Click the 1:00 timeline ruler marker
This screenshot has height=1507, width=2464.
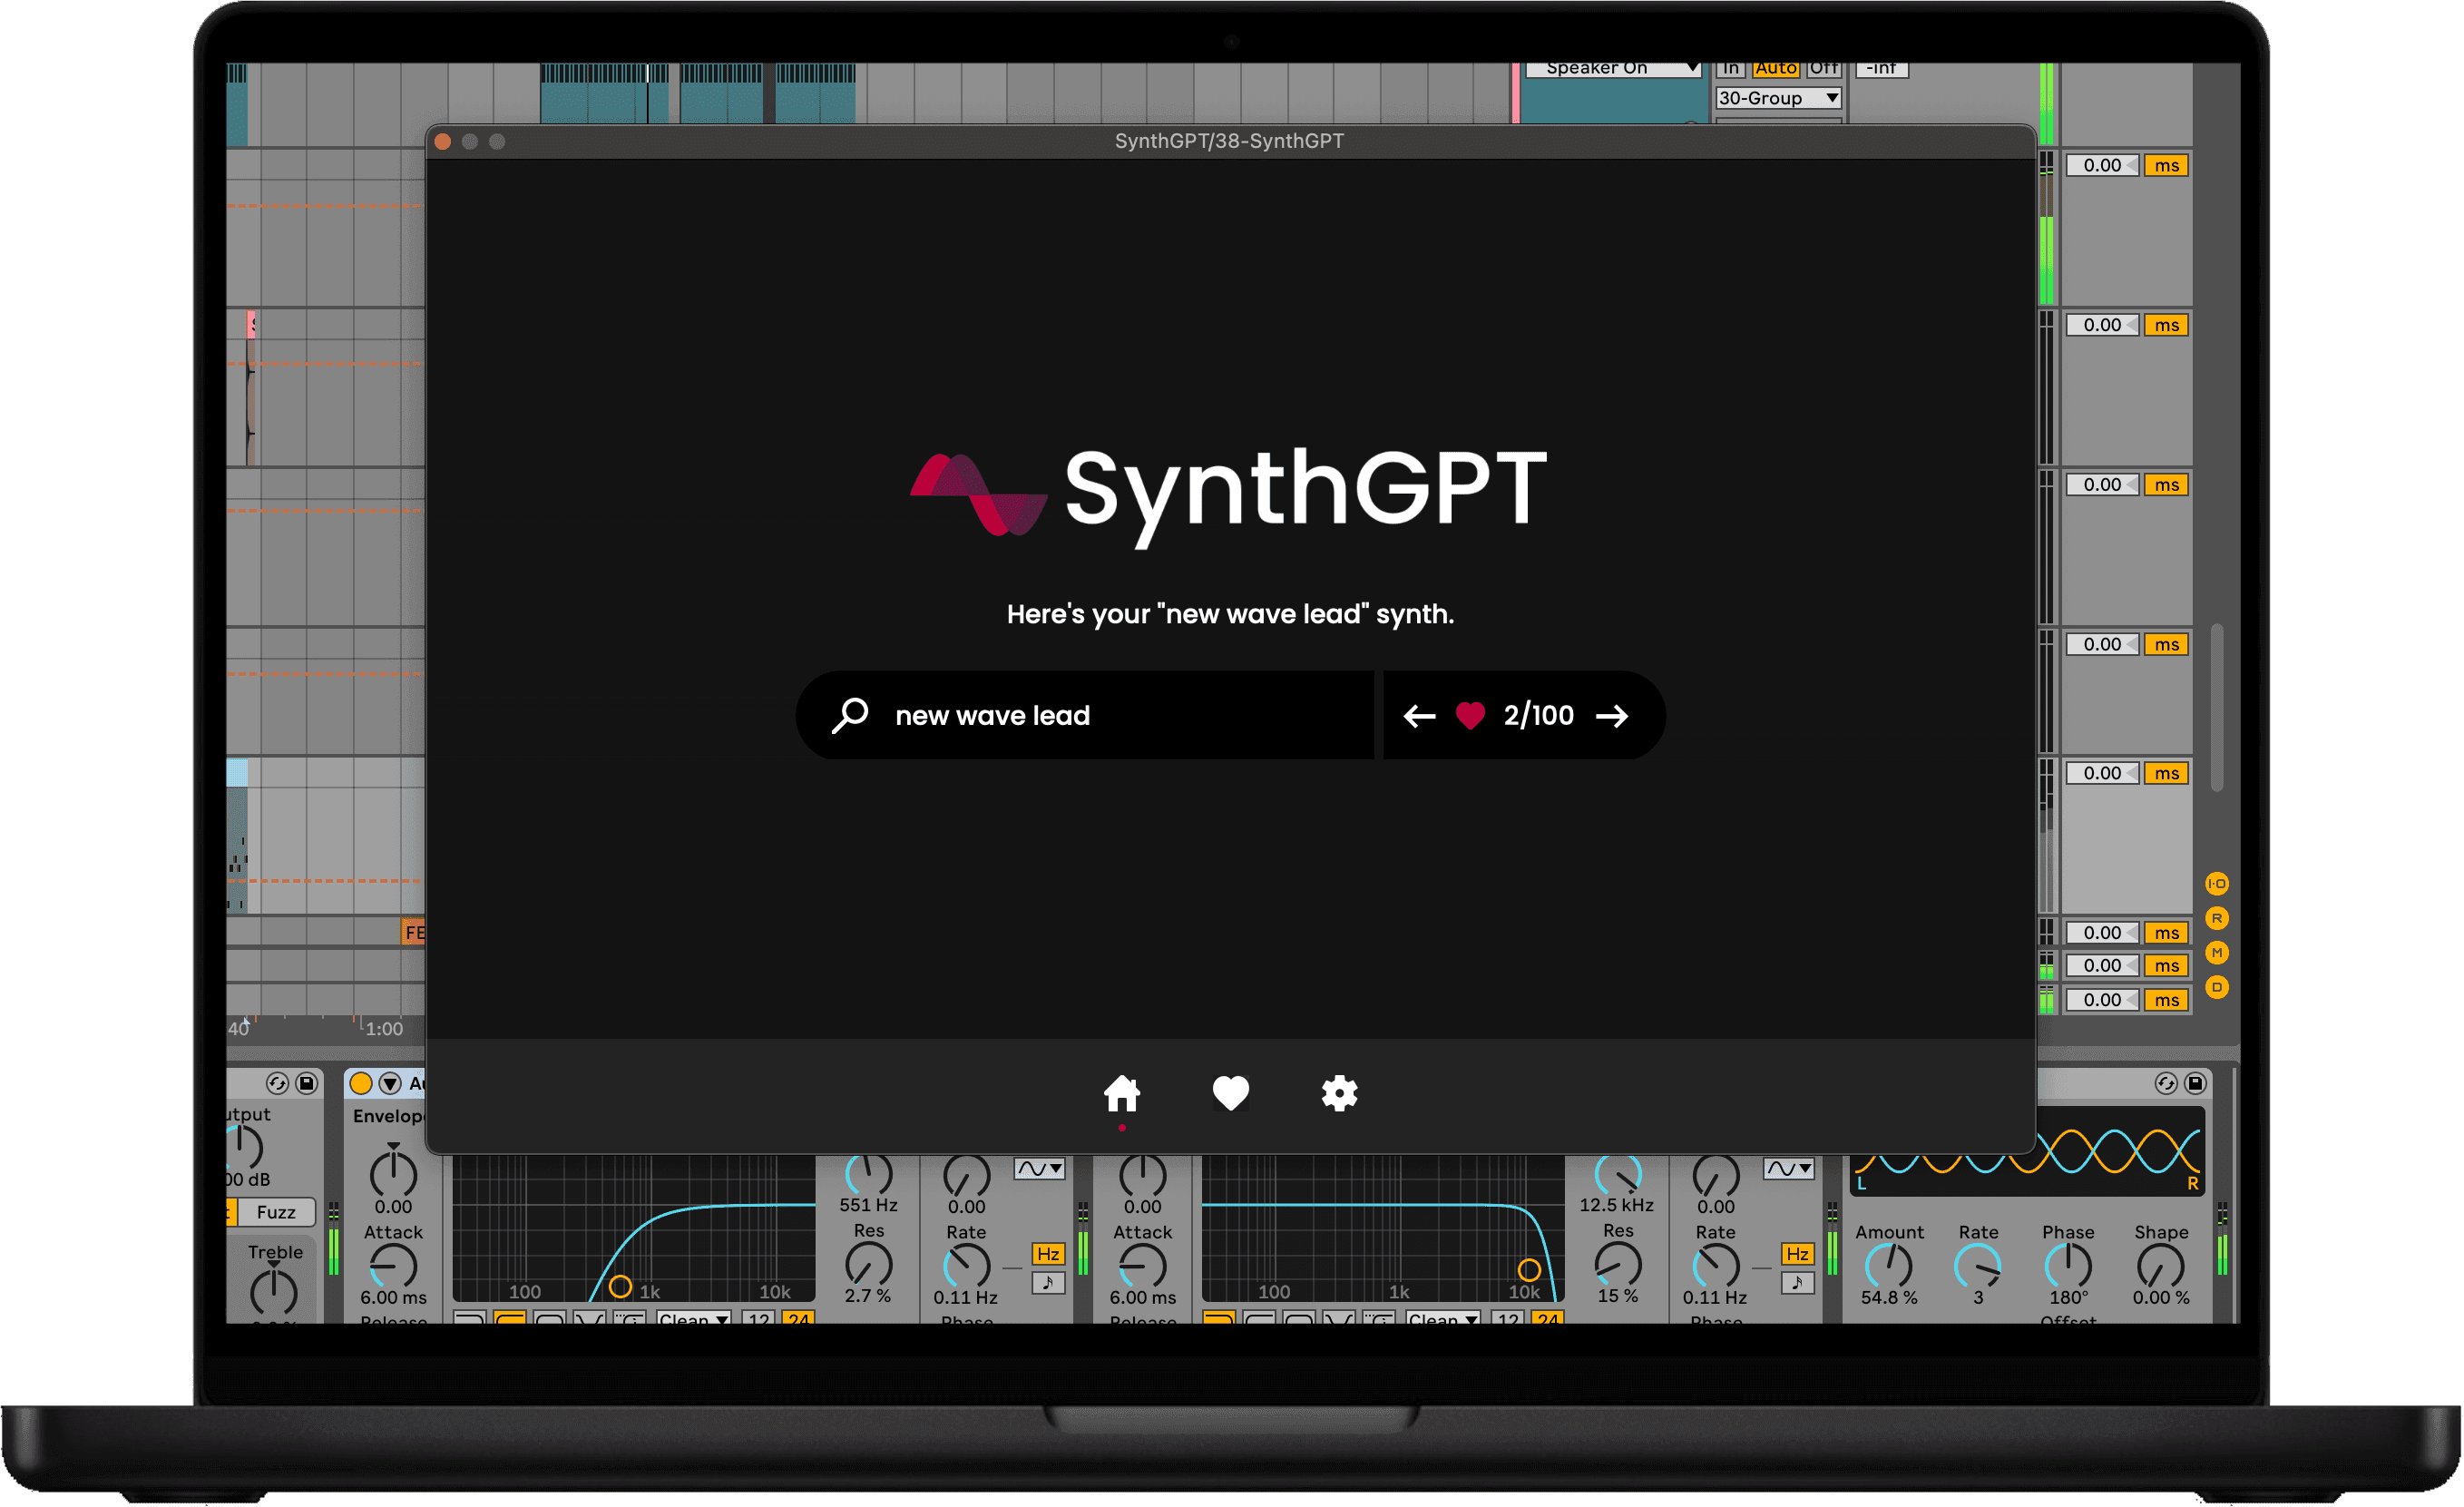tap(383, 1029)
